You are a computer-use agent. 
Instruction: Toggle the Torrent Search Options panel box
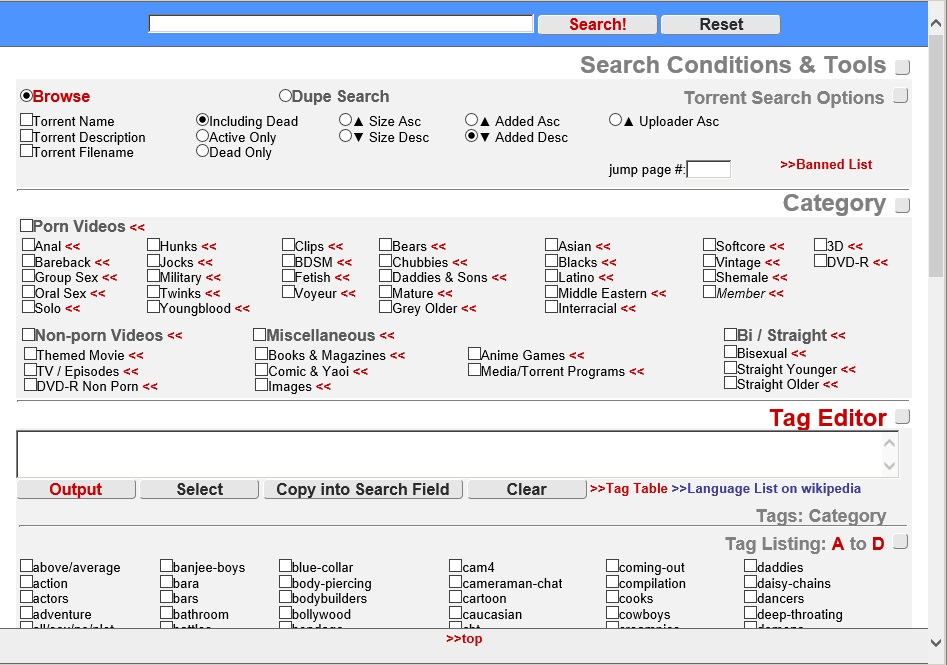click(900, 96)
